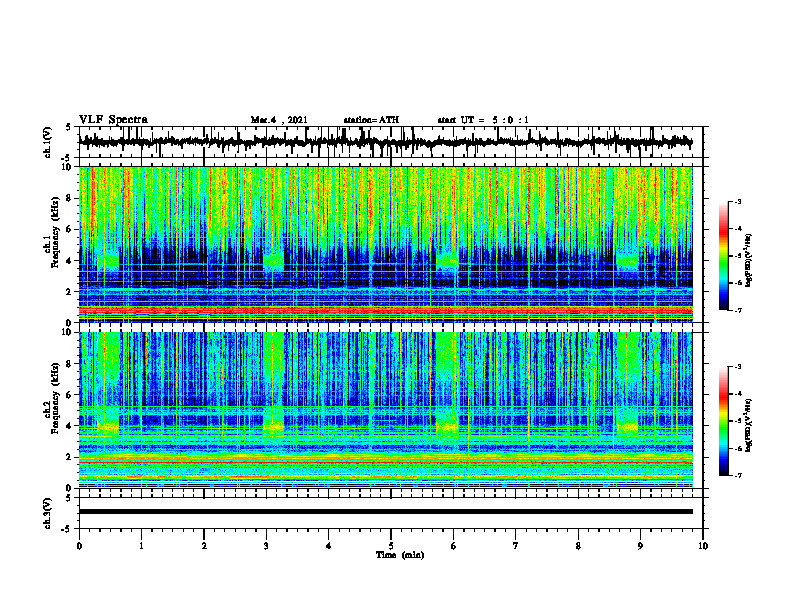Click the ch.3 black voltage trace bar

(x=385, y=512)
